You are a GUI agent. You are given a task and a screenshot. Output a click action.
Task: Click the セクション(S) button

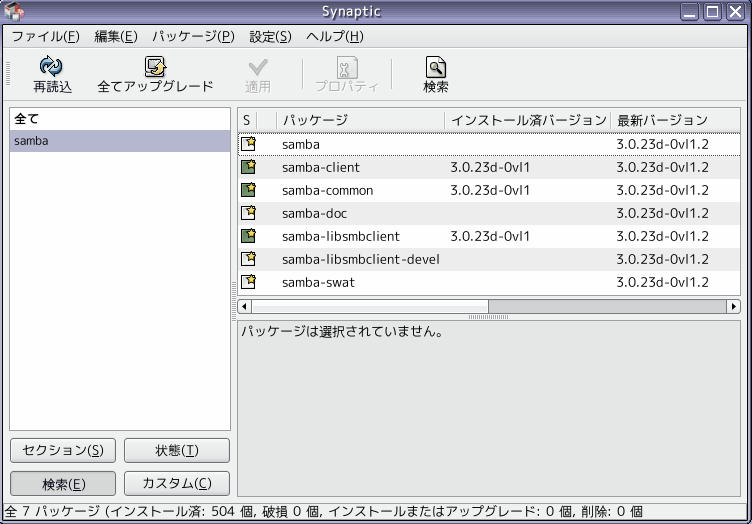[63, 450]
